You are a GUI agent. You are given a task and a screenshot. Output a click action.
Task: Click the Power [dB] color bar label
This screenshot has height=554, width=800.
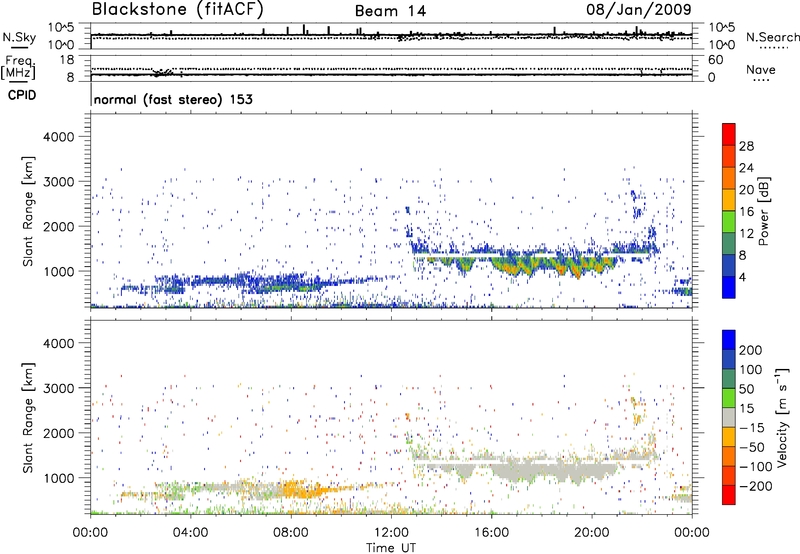click(x=763, y=211)
